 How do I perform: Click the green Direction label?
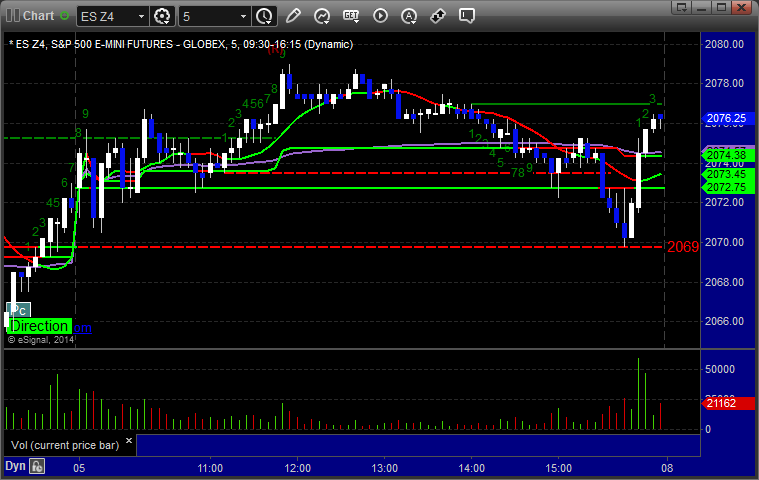click(40, 326)
